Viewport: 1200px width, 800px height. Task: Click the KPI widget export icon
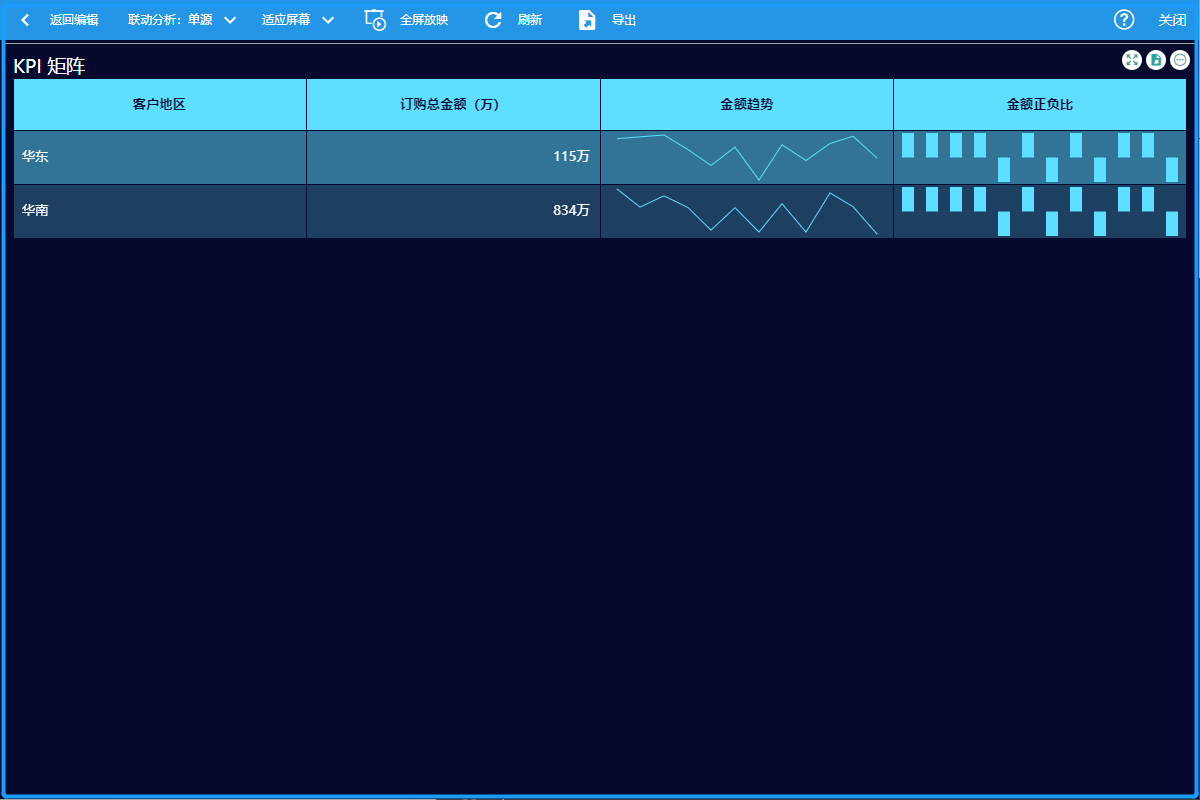1156,60
